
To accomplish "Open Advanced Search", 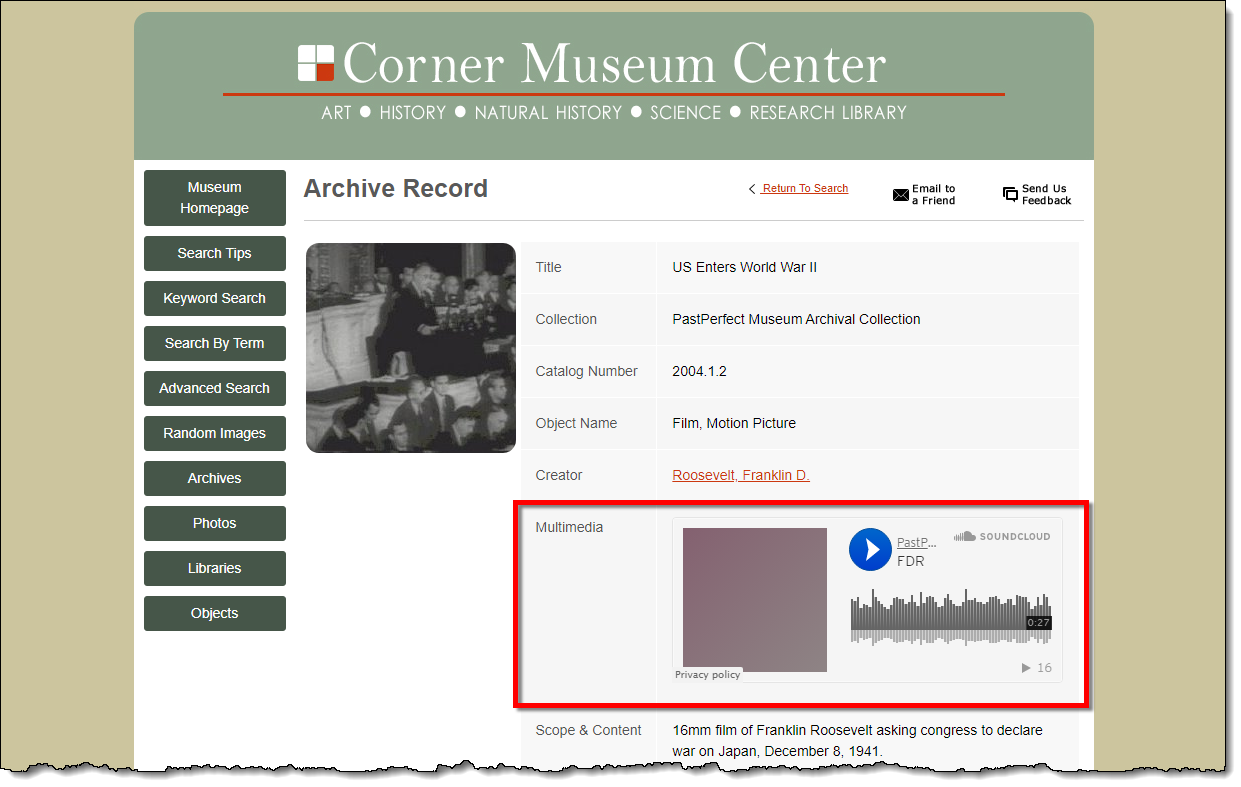I will point(214,388).
